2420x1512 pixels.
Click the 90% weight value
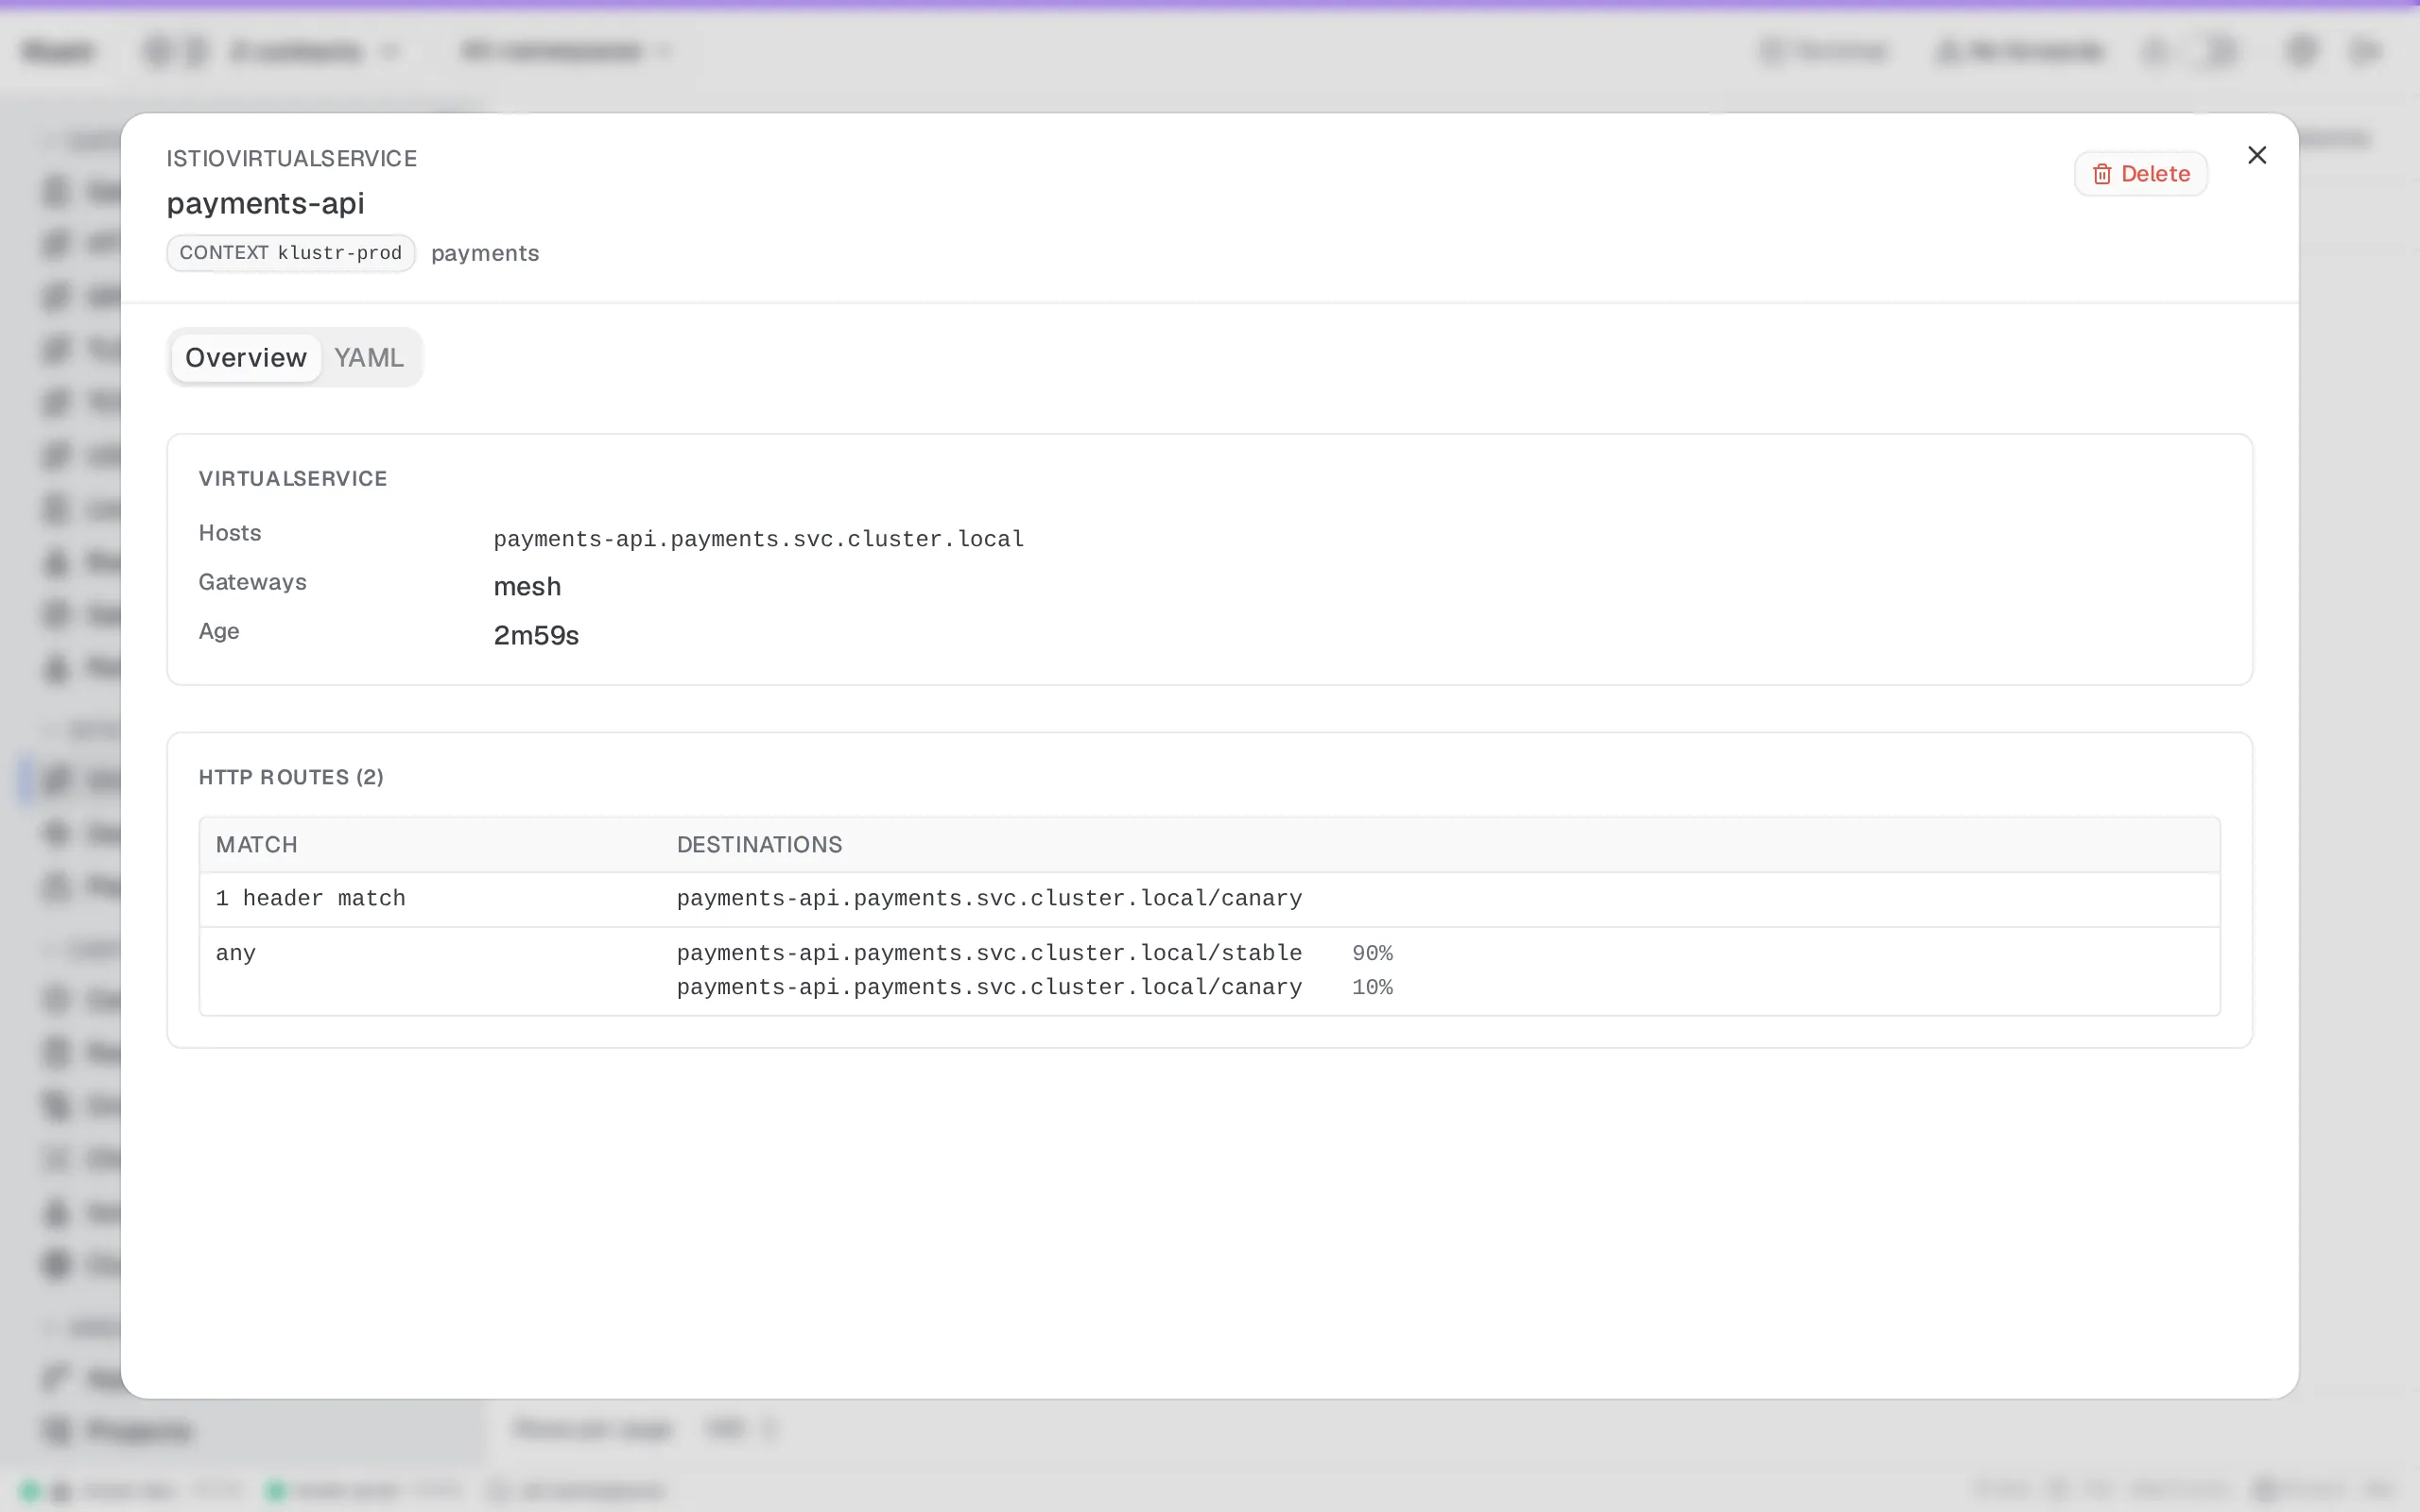[x=1372, y=953]
